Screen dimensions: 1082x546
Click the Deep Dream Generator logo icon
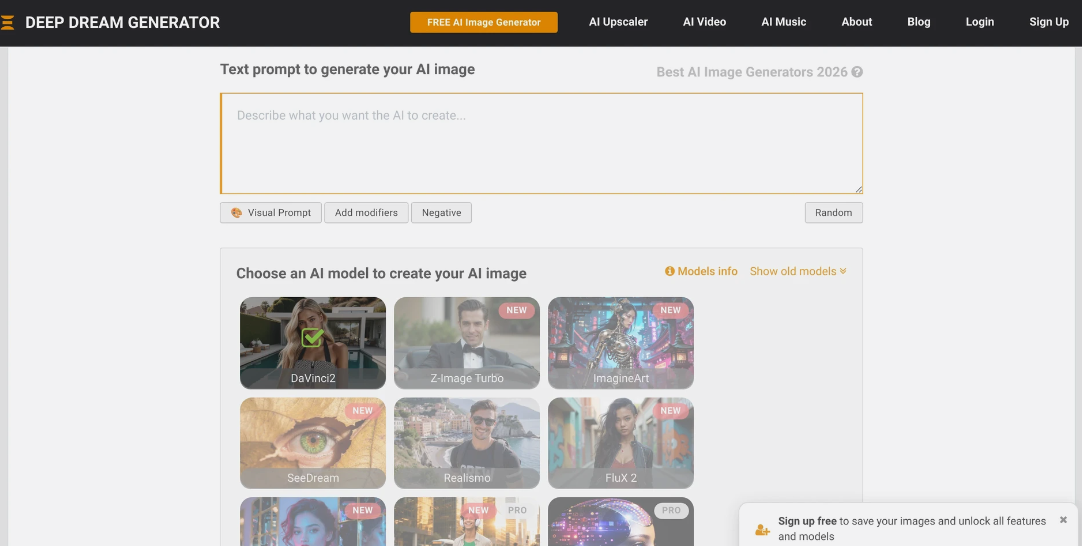coord(8,22)
